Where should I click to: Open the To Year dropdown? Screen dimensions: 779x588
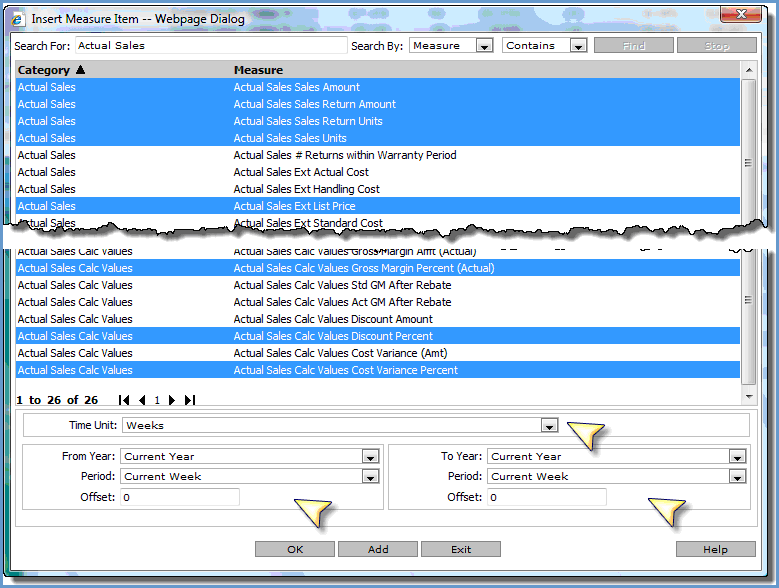pyautogui.click(x=737, y=457)
